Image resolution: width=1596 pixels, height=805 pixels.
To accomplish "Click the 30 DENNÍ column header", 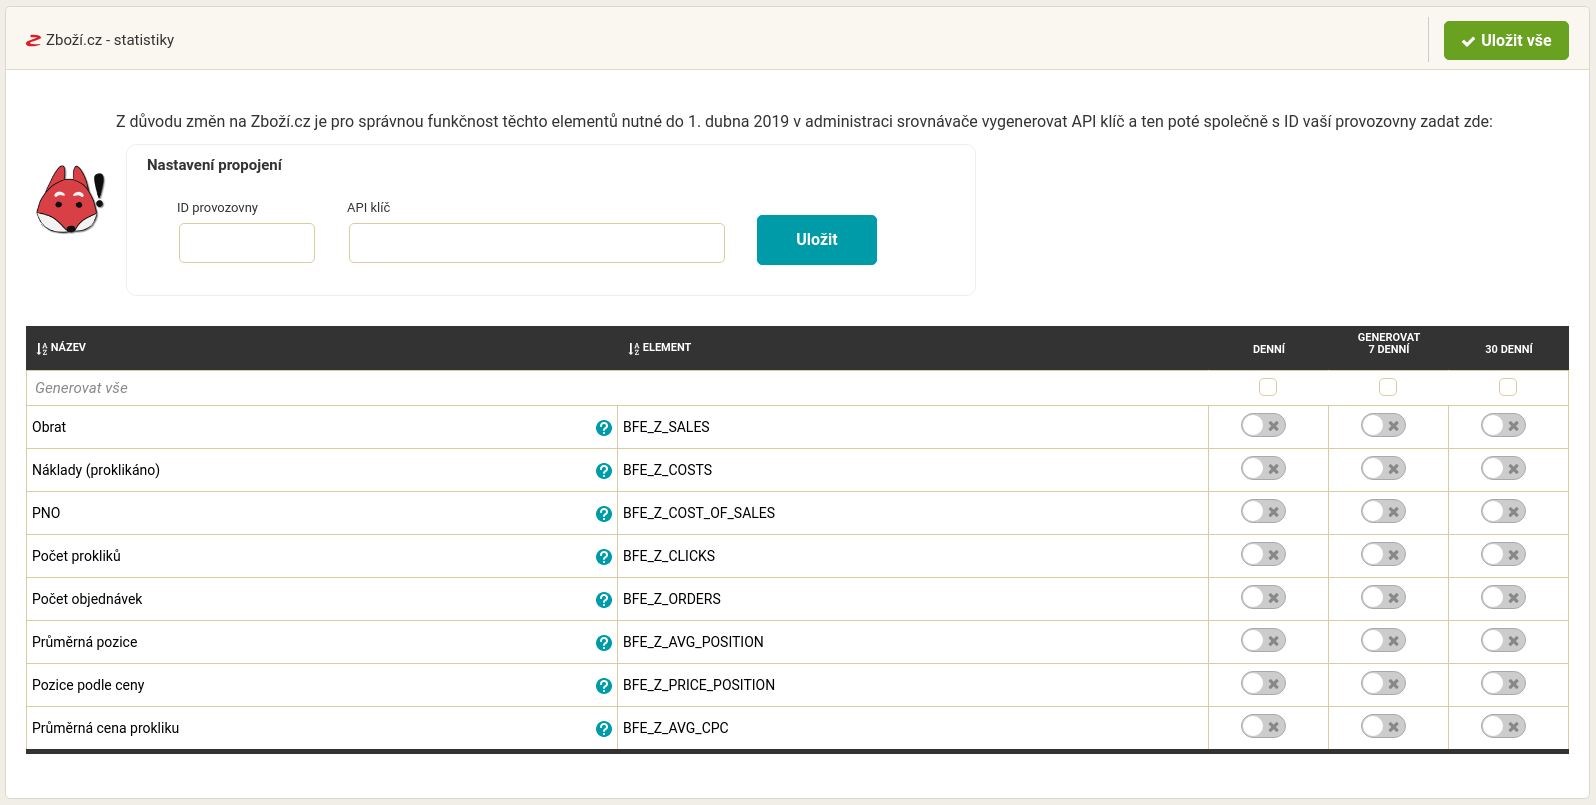I will tap(1509, 349).
